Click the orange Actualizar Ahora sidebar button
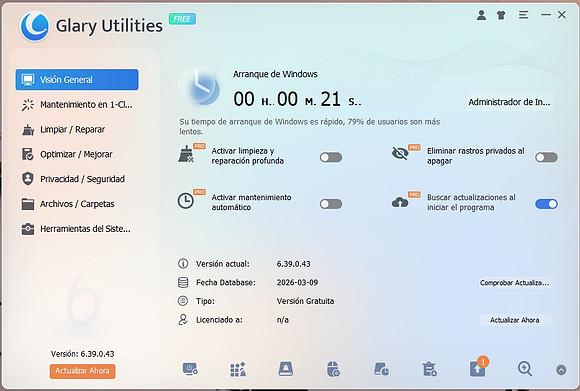Image resolution: width=580 pixels, height=391 pixels. pos(82,371)
